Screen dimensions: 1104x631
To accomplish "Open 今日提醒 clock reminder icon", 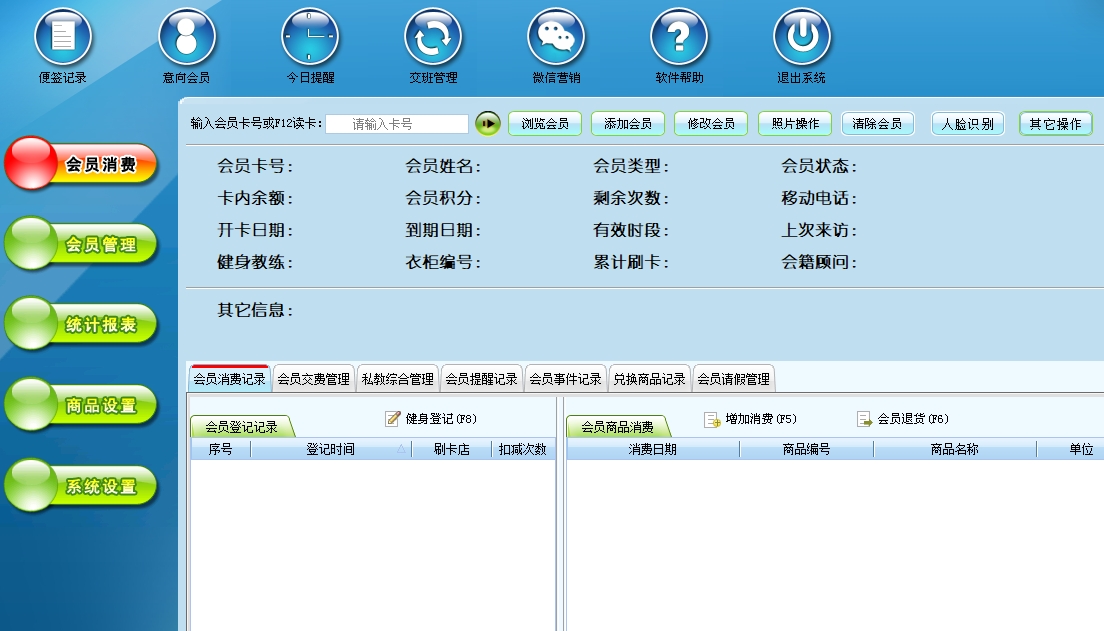I will (x=310, y=37).
